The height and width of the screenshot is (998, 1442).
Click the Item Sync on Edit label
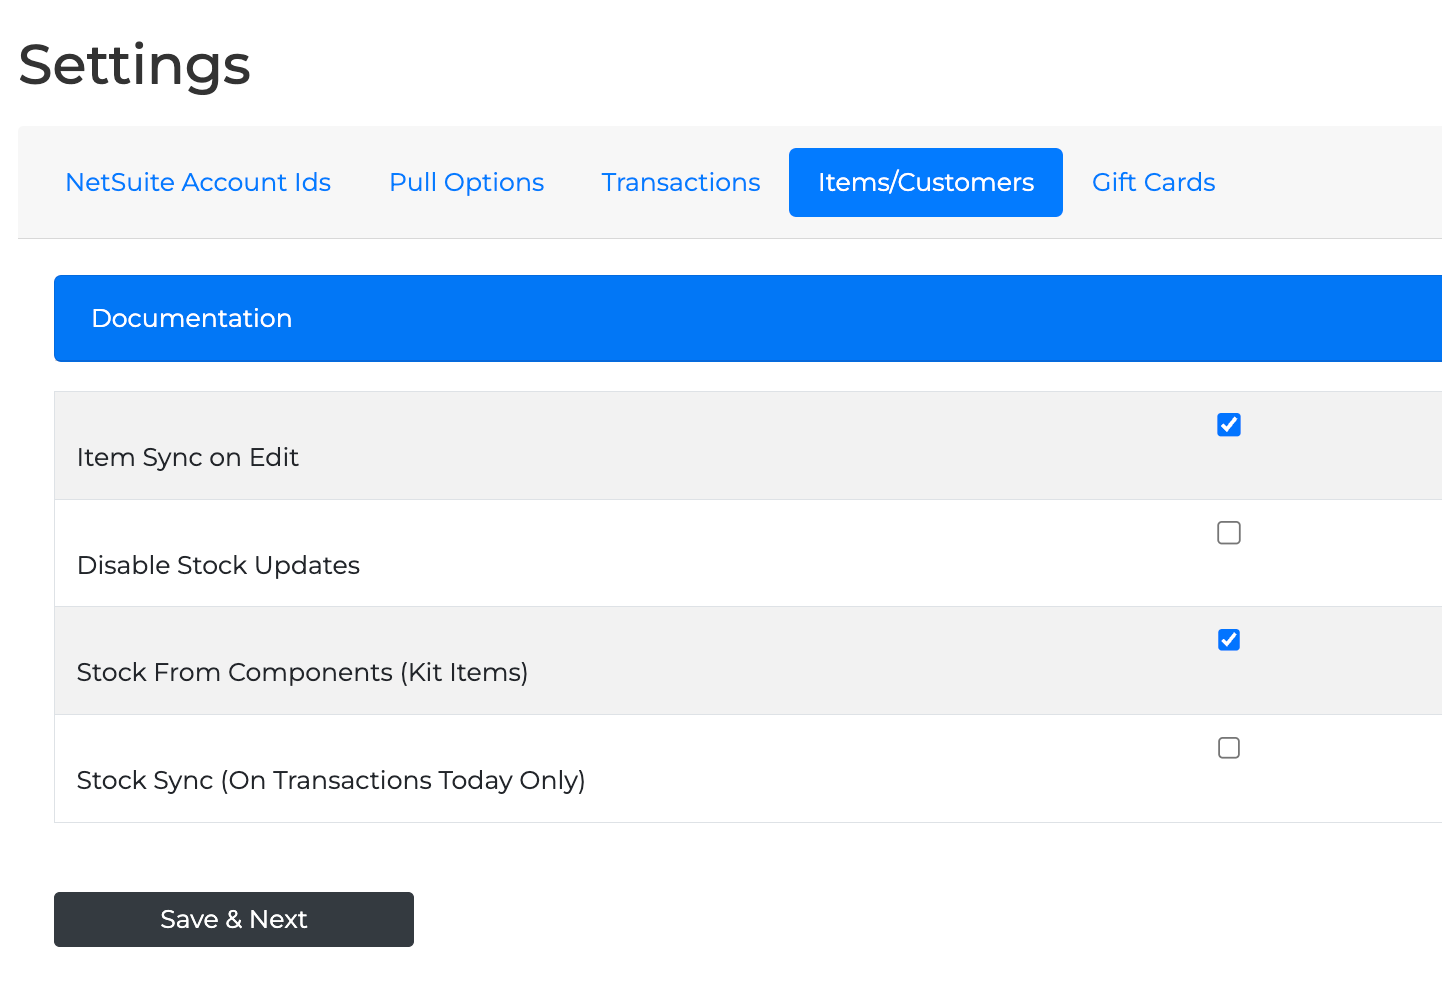click(188, 457)
